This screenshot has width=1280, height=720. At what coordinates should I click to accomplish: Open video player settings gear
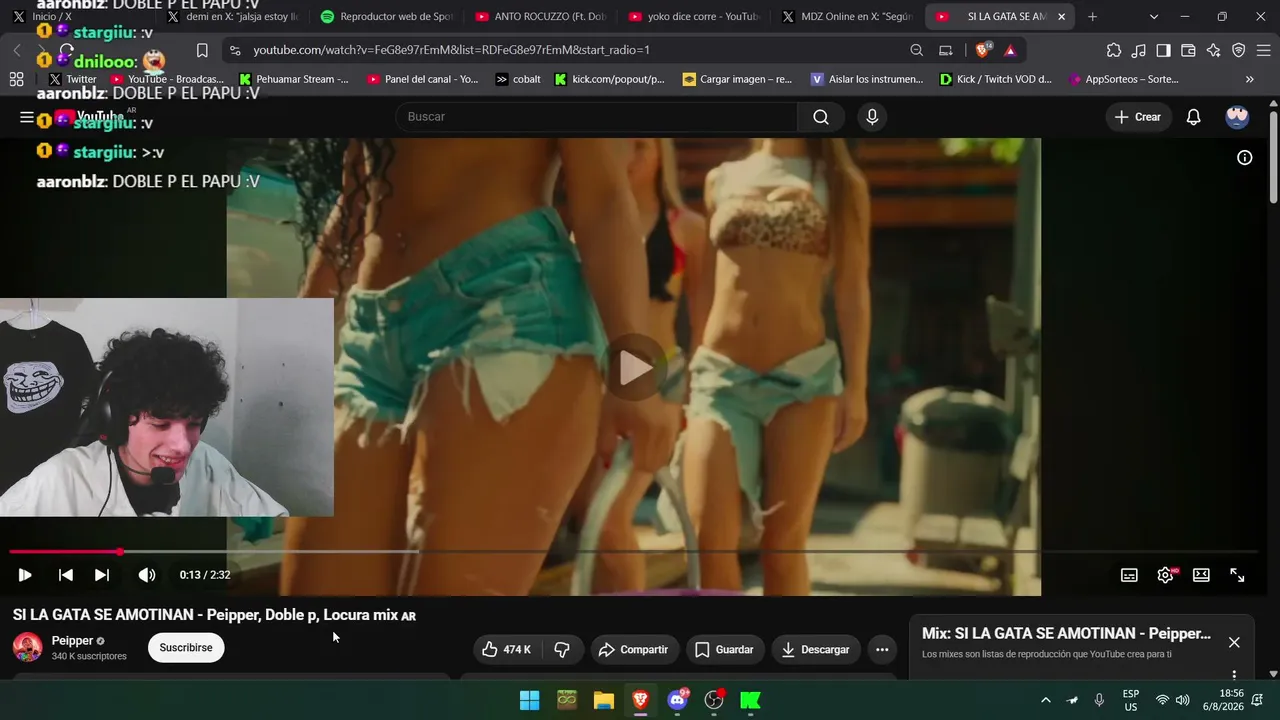pos(1165,575)
